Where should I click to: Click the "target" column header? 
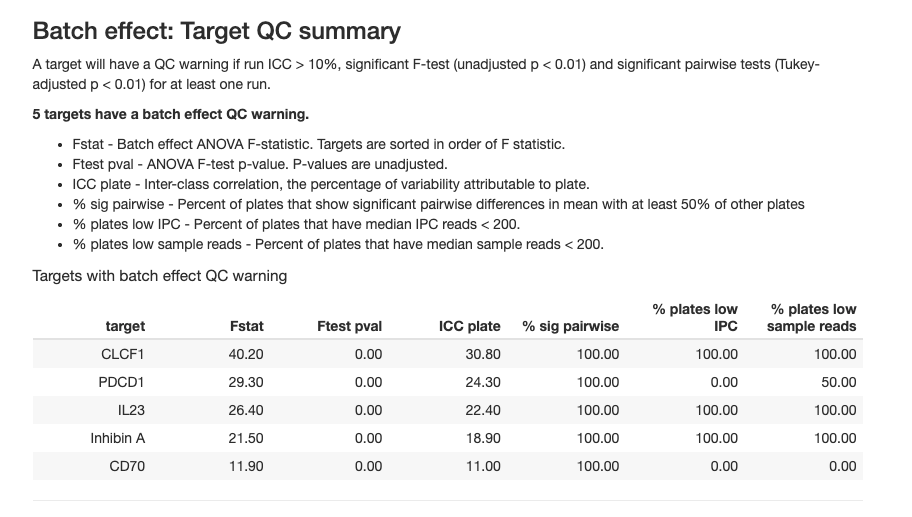tap(125, 326)
